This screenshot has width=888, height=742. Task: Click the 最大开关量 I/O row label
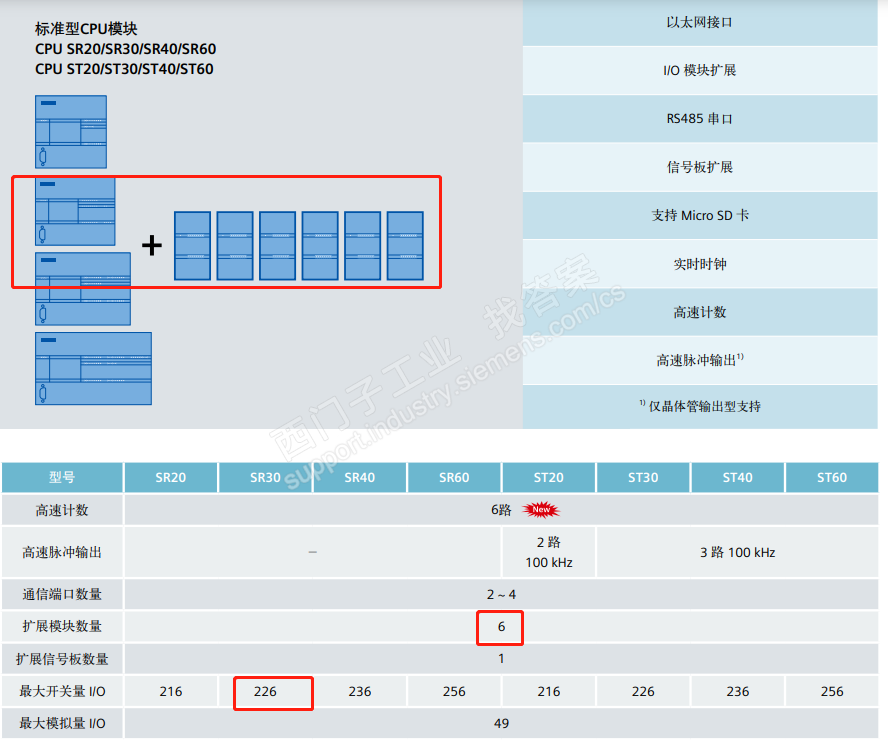[x=62, y=691]
